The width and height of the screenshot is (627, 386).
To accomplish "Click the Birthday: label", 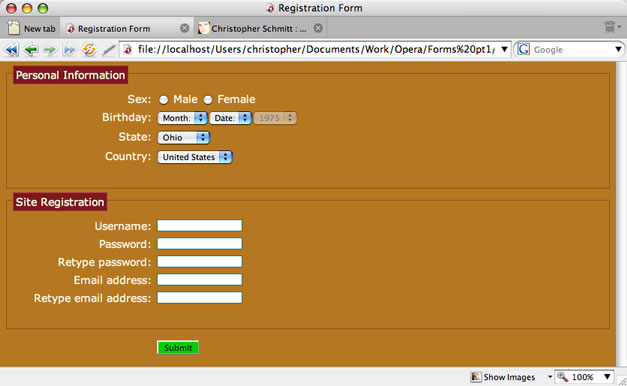I will [x=126, y=117].
